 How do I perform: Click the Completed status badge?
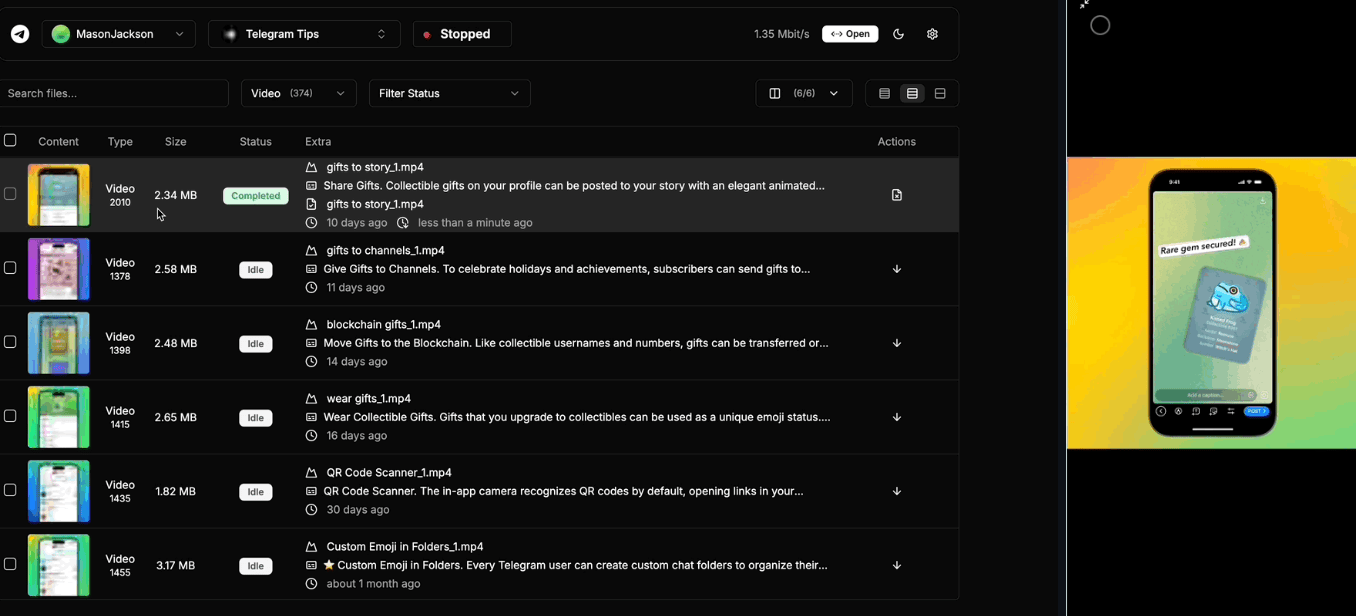coord(256,196)
